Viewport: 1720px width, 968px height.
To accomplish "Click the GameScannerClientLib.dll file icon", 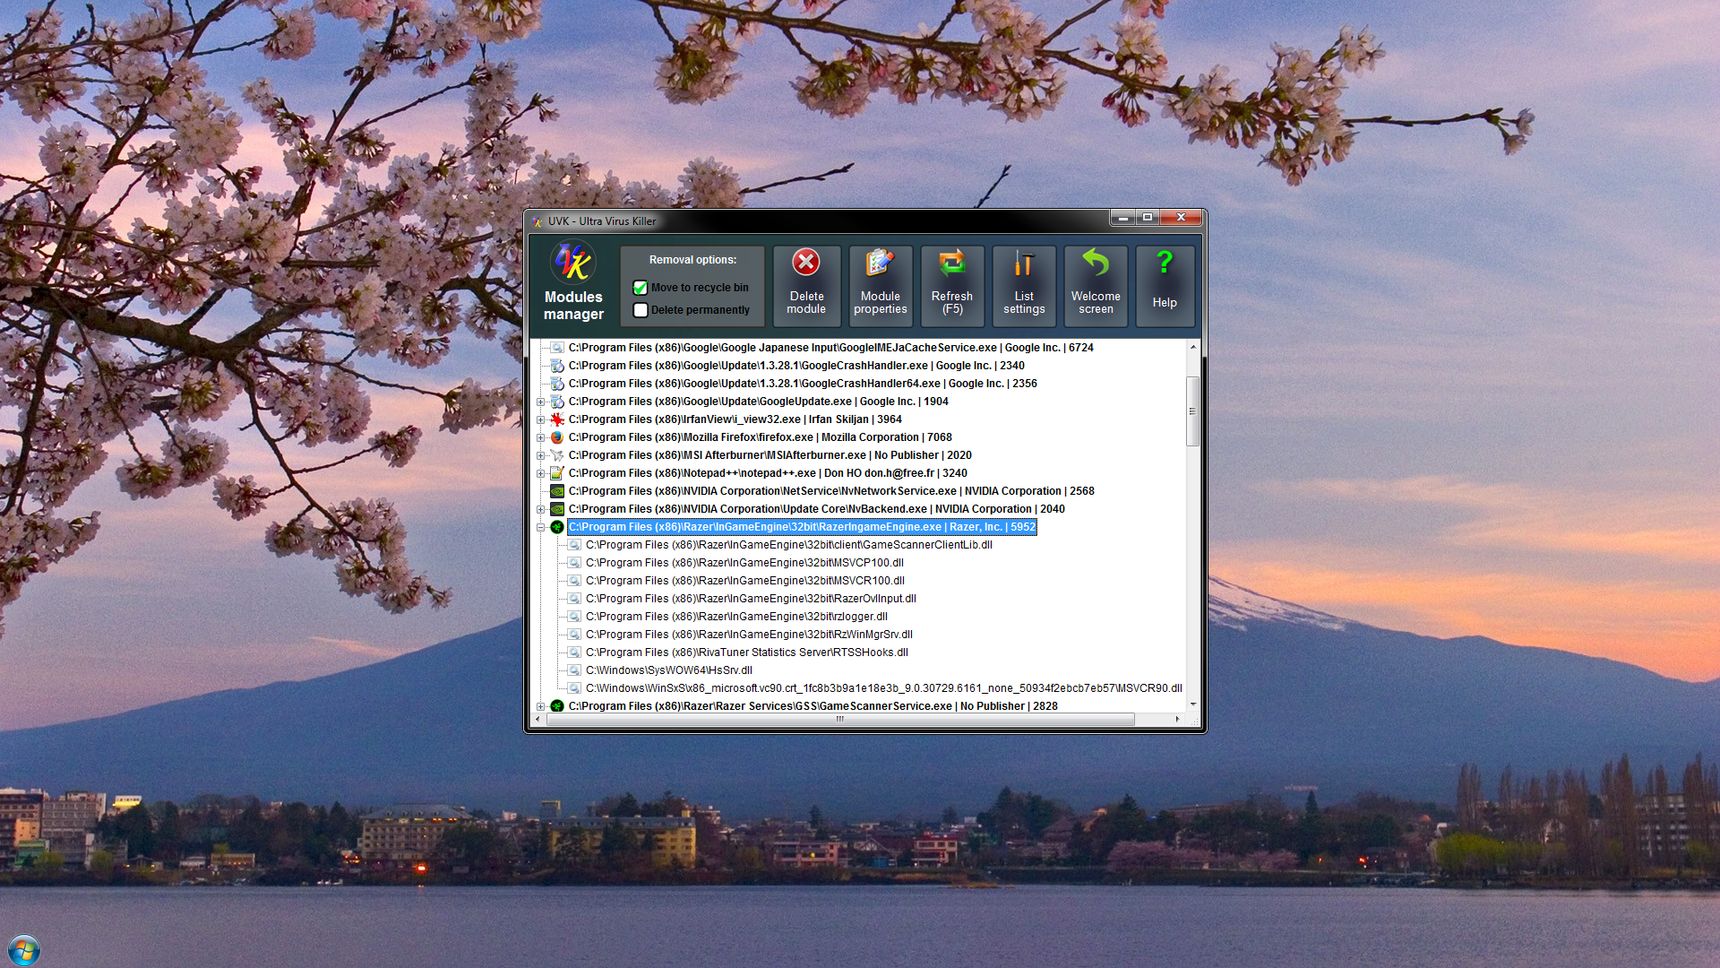I will click(x=574, y=545).
